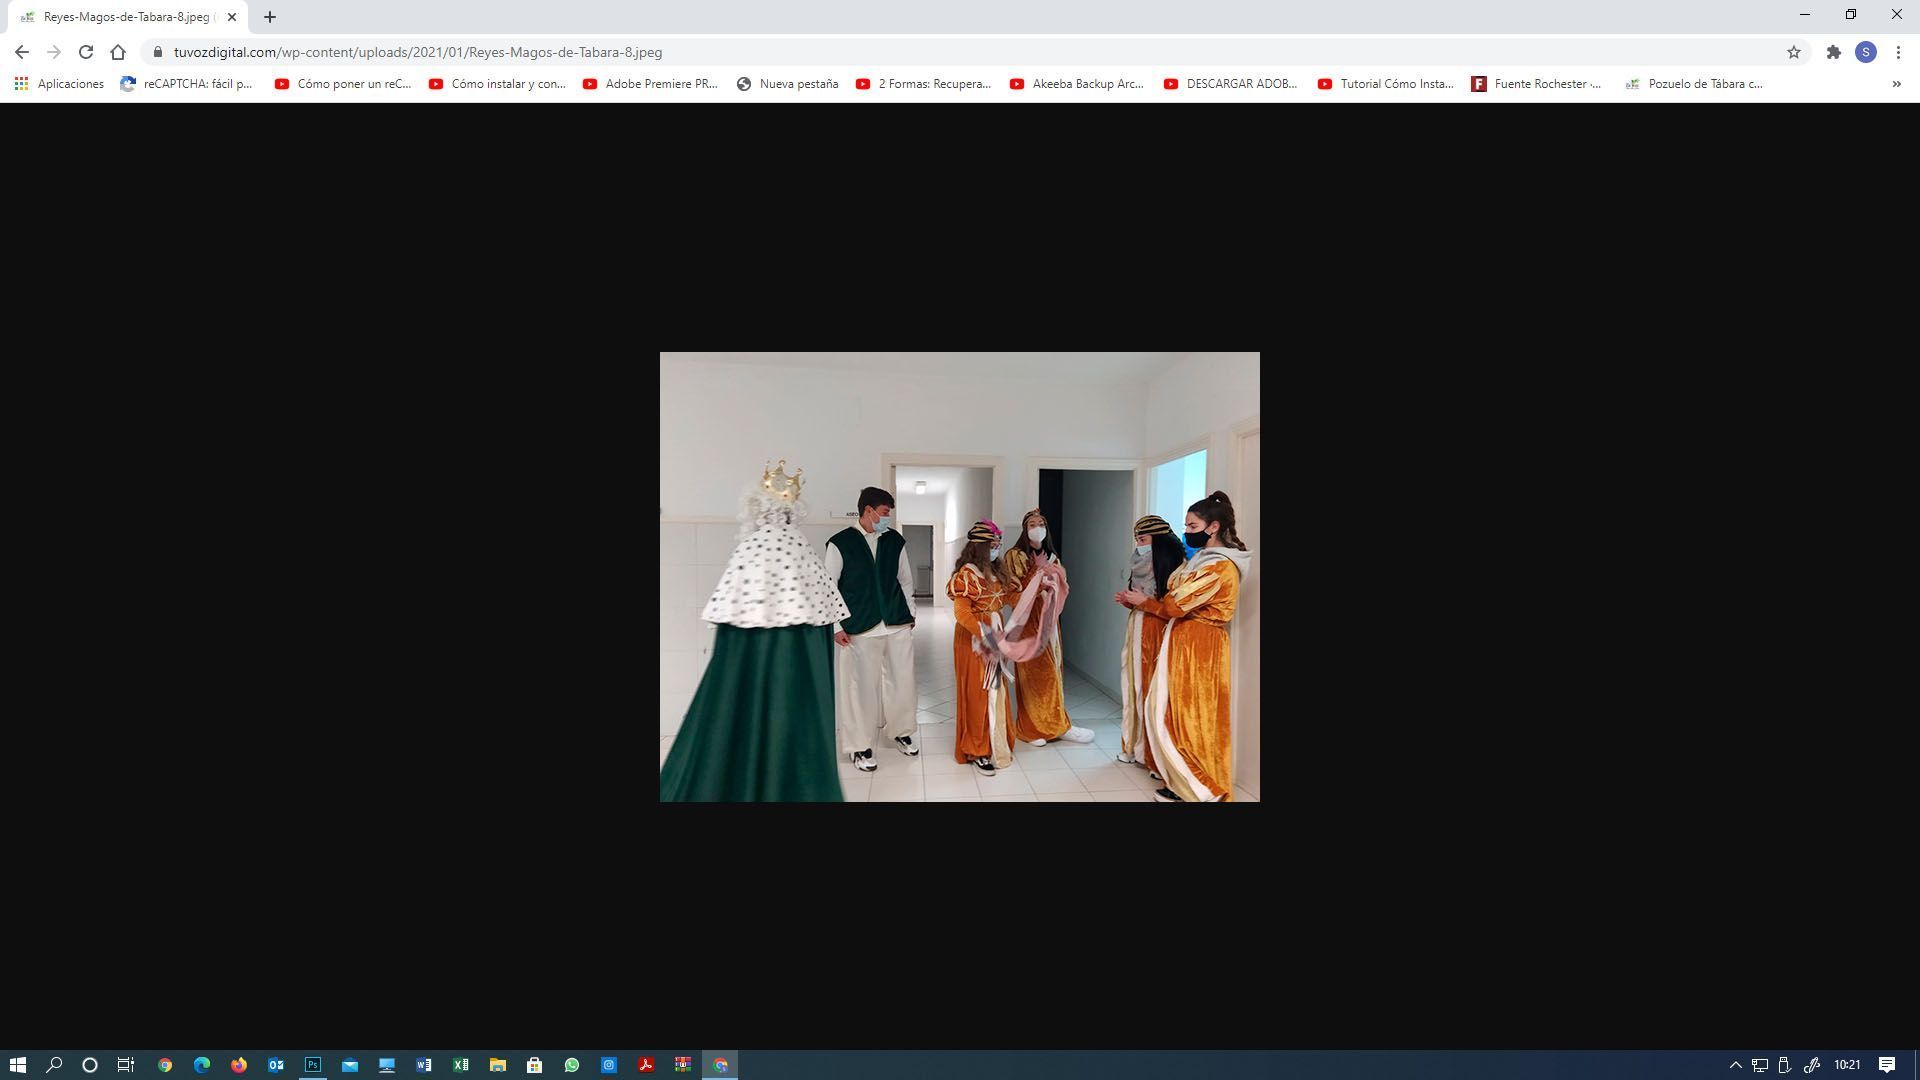
Task: View site information via the lock icon
Action: tap(158, 52)
